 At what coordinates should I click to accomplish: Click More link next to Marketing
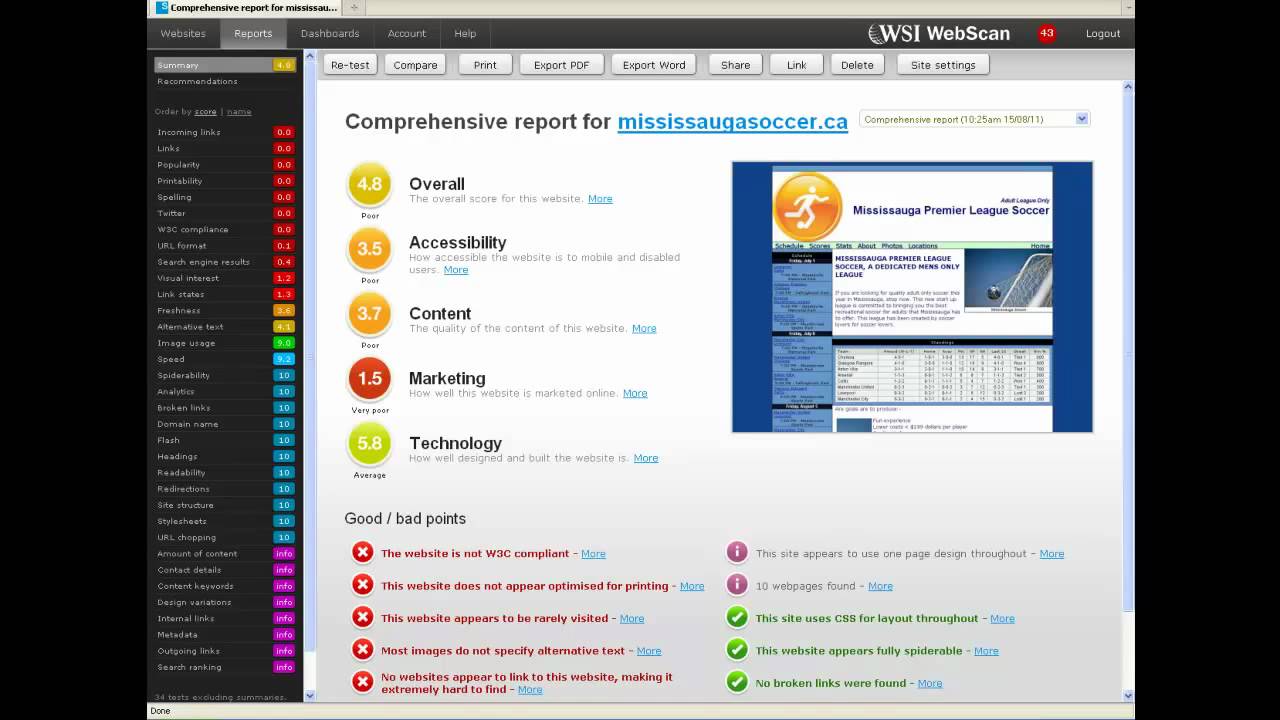click(x=635, y=394)
